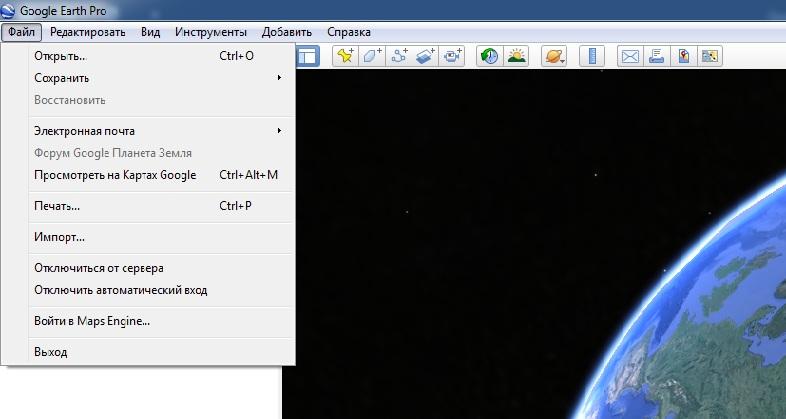786x419 pixels.
Task: Click the Google Earth Pro title icon
Action: coord(8,11)
